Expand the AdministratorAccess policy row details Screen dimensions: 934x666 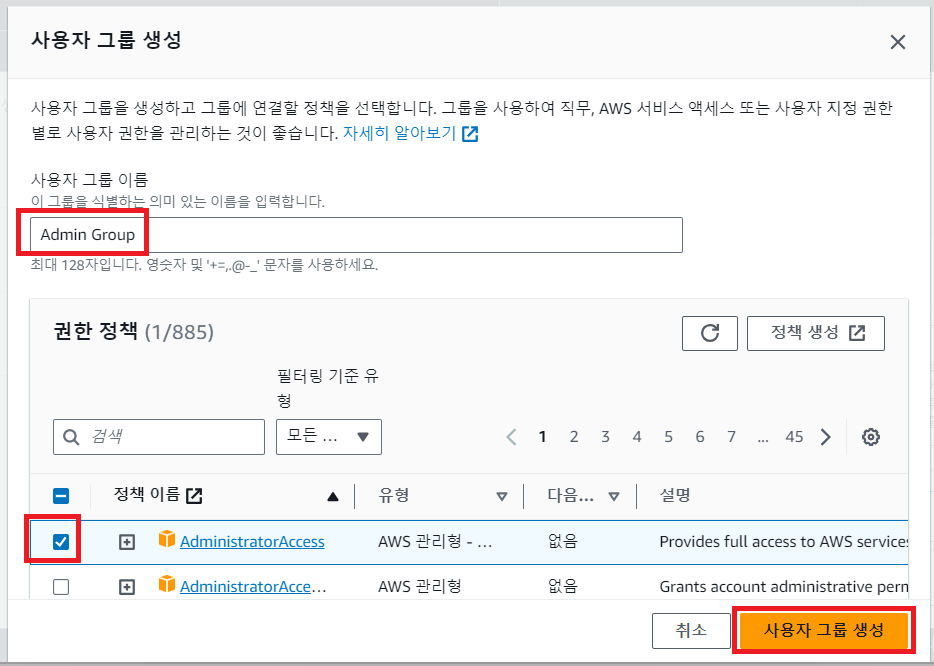coord(126,542)
